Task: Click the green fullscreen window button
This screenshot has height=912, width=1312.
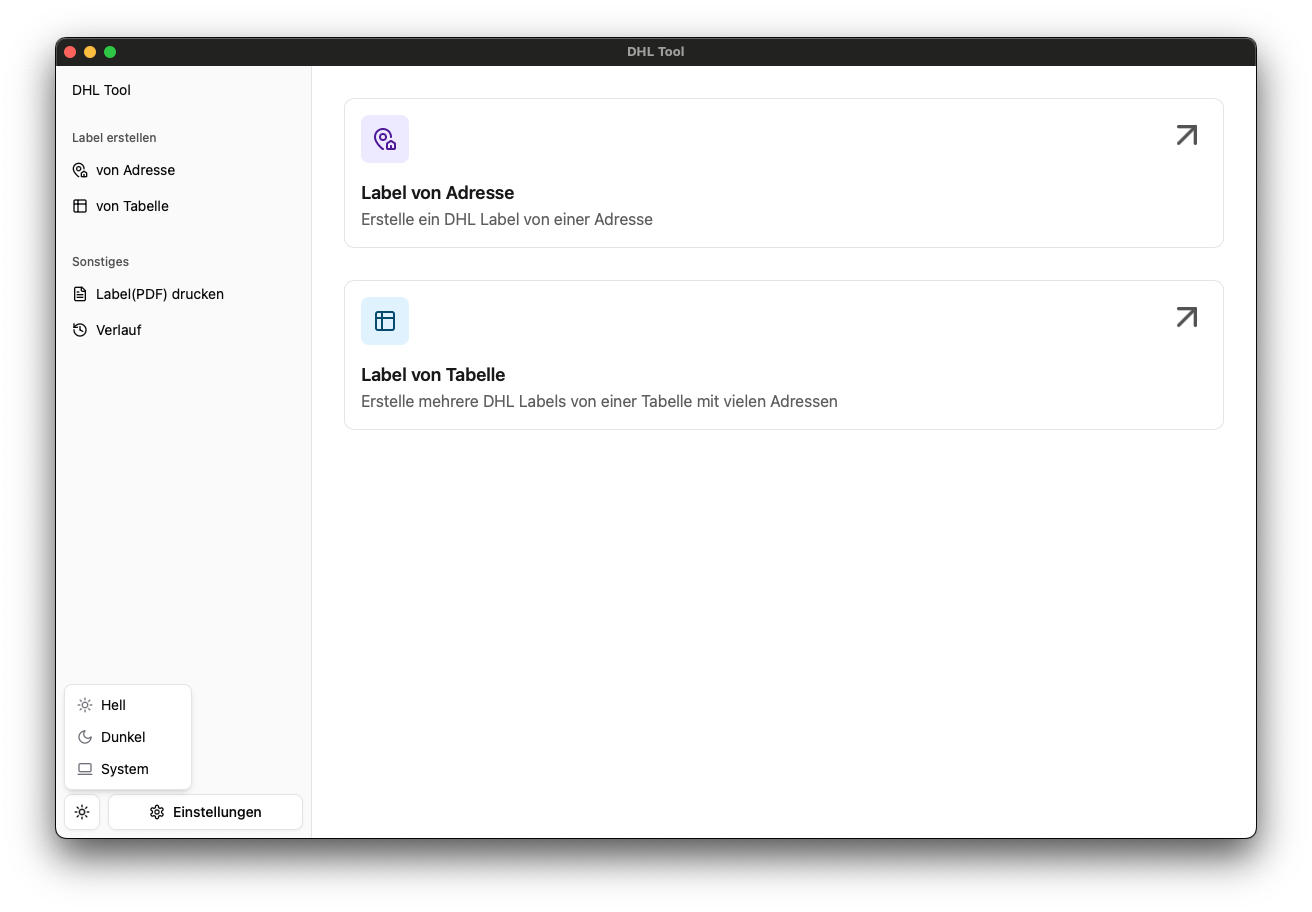Action: pyautogui.click(x=110, y=52)
